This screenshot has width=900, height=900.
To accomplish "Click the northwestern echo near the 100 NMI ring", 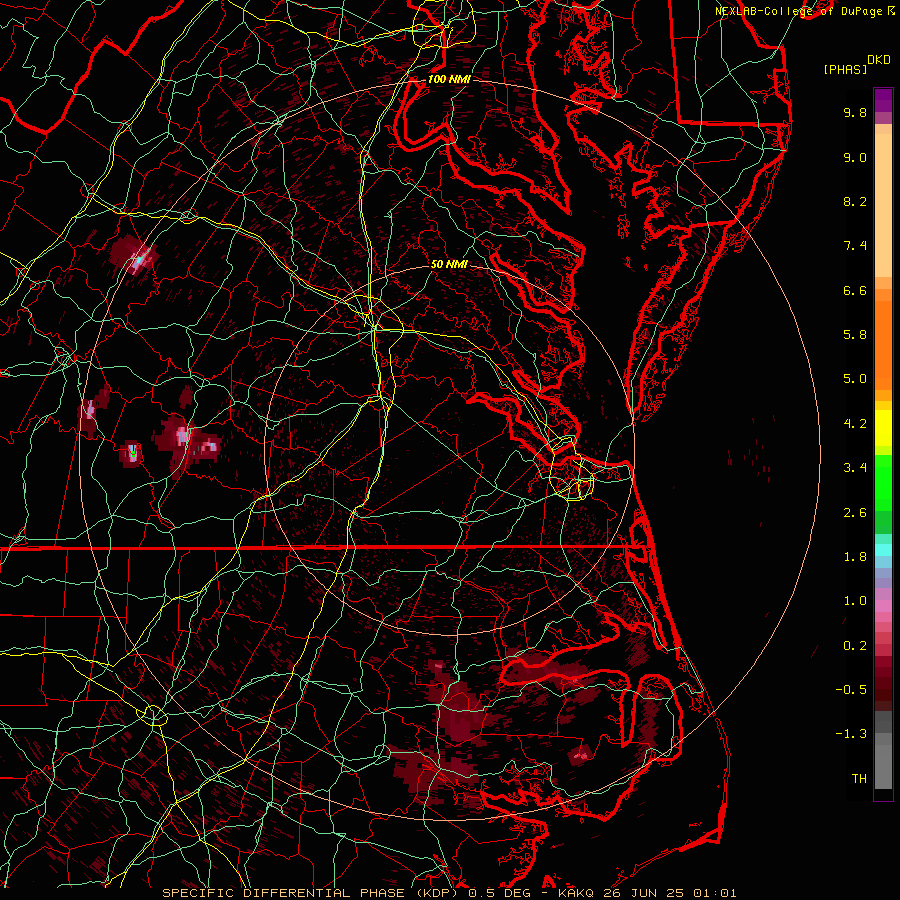I will (x=135, y=257).
